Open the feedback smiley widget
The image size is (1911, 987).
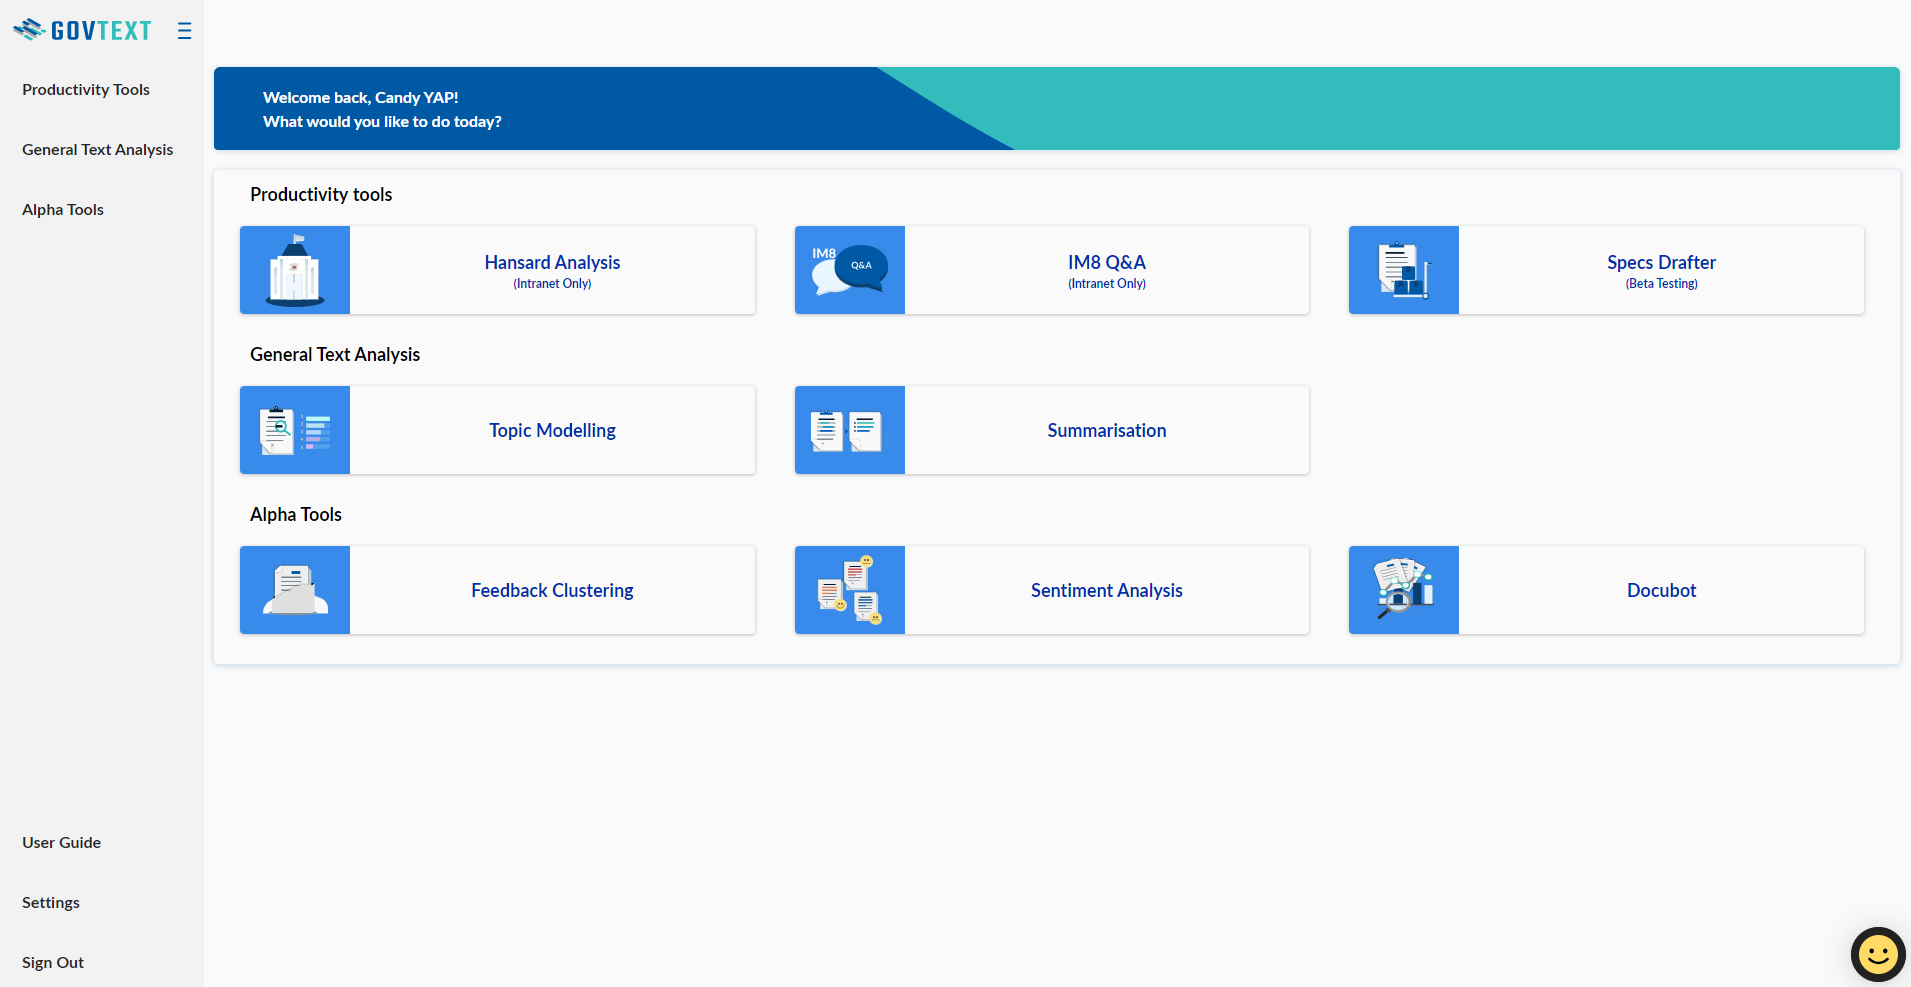tap(1877, 954)
